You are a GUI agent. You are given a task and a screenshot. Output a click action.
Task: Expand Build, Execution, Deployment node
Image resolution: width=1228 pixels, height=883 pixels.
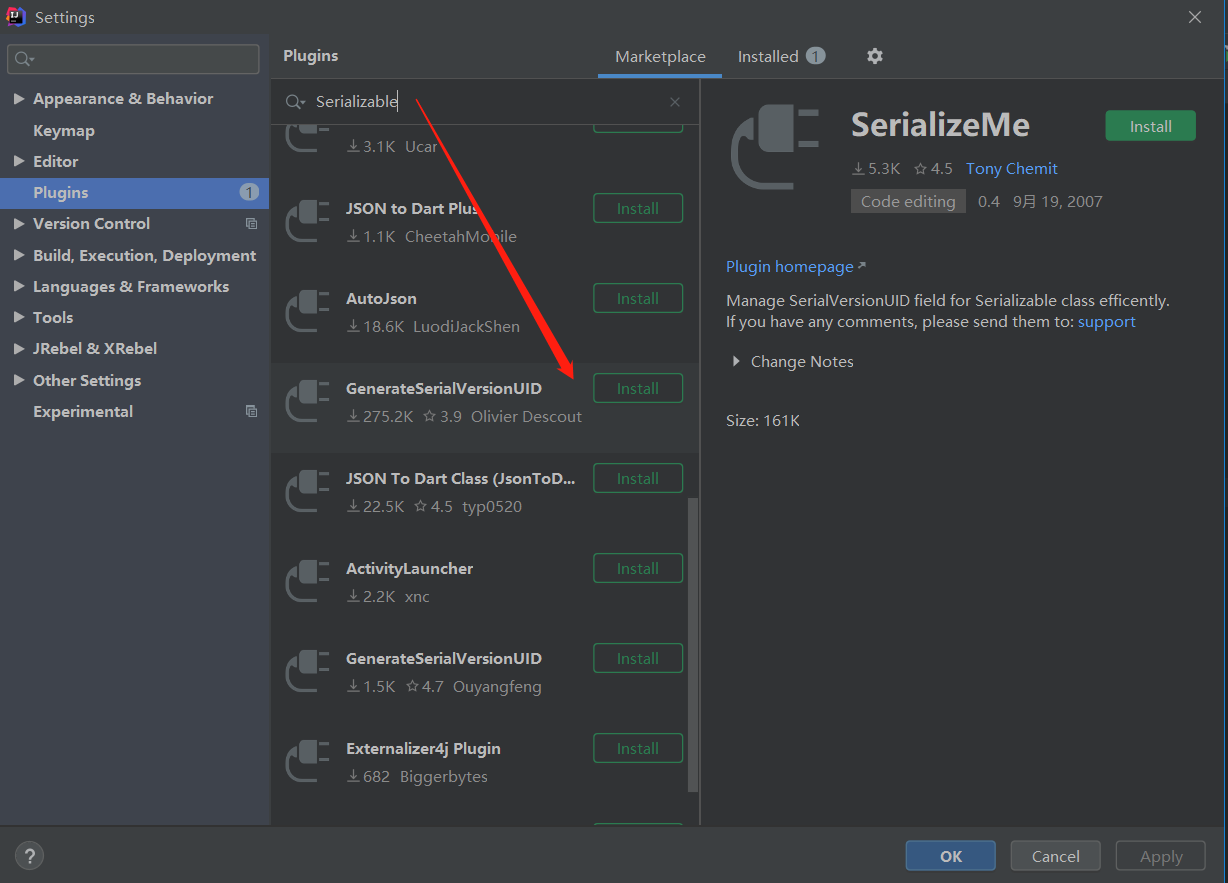[19, 255]
